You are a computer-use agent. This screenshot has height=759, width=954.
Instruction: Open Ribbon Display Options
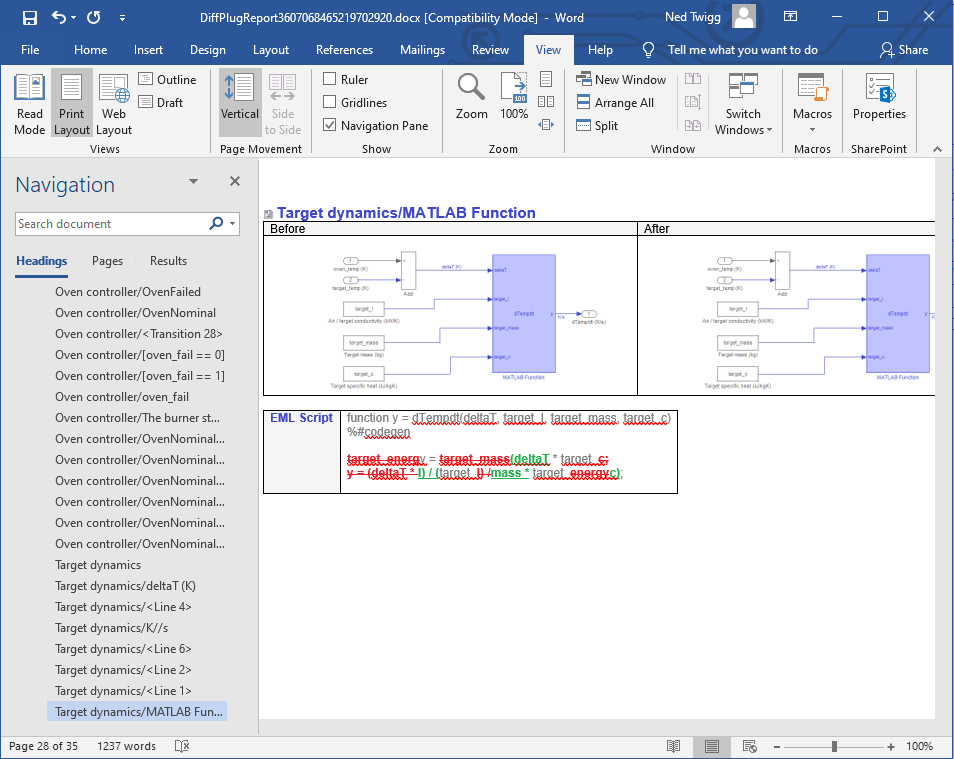790,16
